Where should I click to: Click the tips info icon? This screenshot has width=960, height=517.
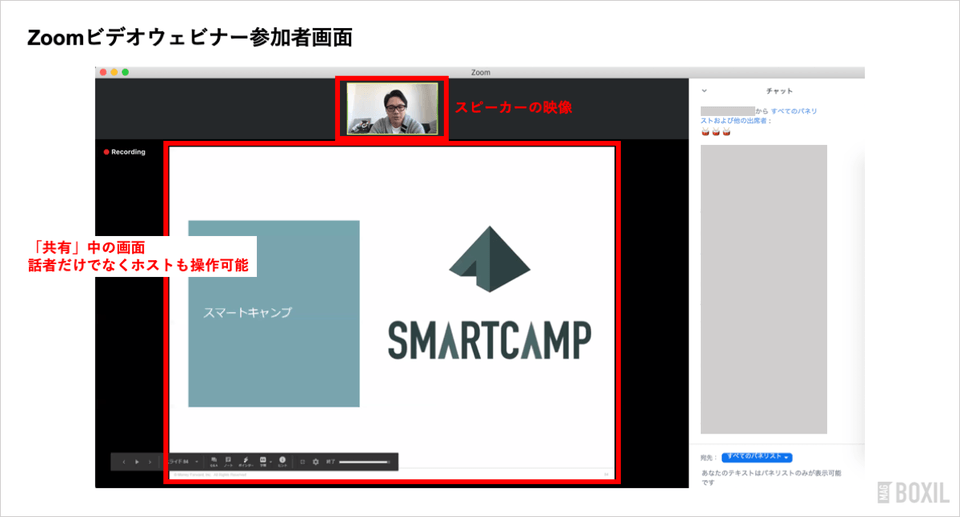click(282, 461)
